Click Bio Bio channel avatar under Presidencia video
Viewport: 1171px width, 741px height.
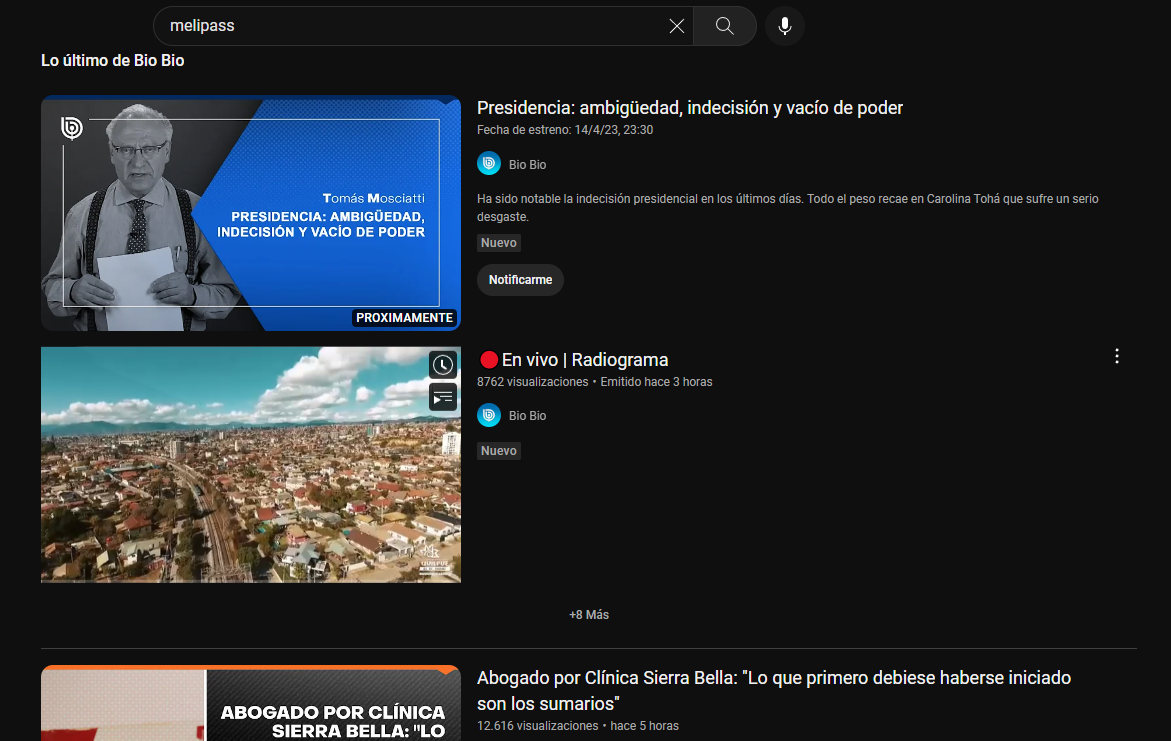point(489,164)
